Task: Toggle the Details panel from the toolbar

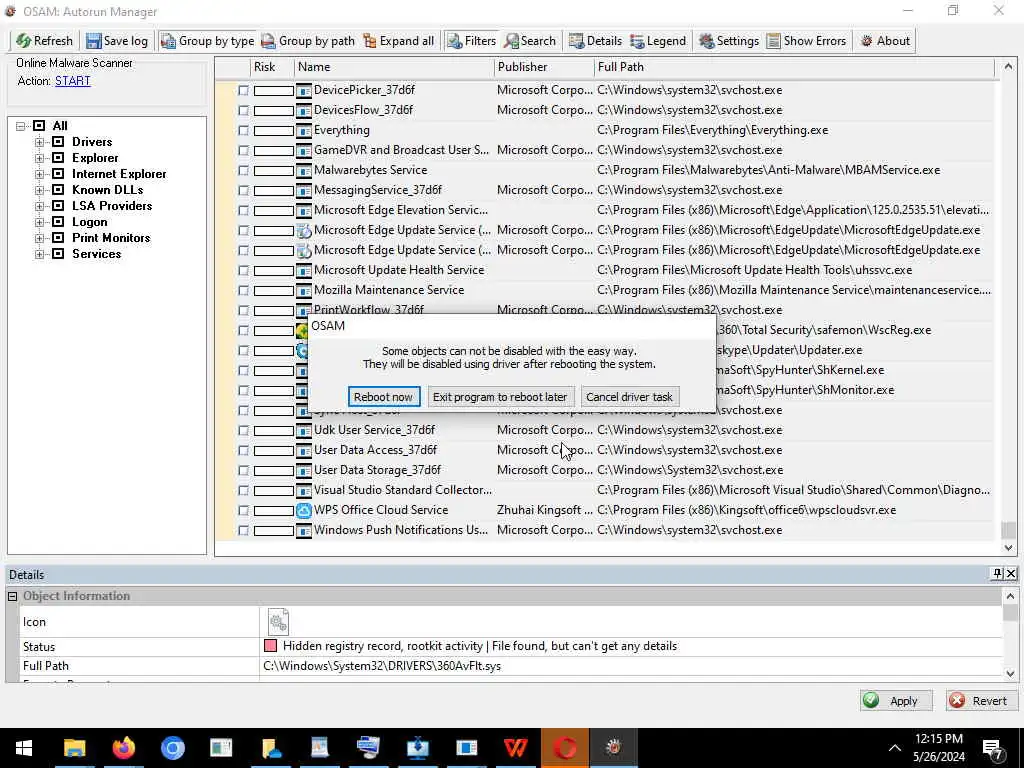Action: coord(595,40)
